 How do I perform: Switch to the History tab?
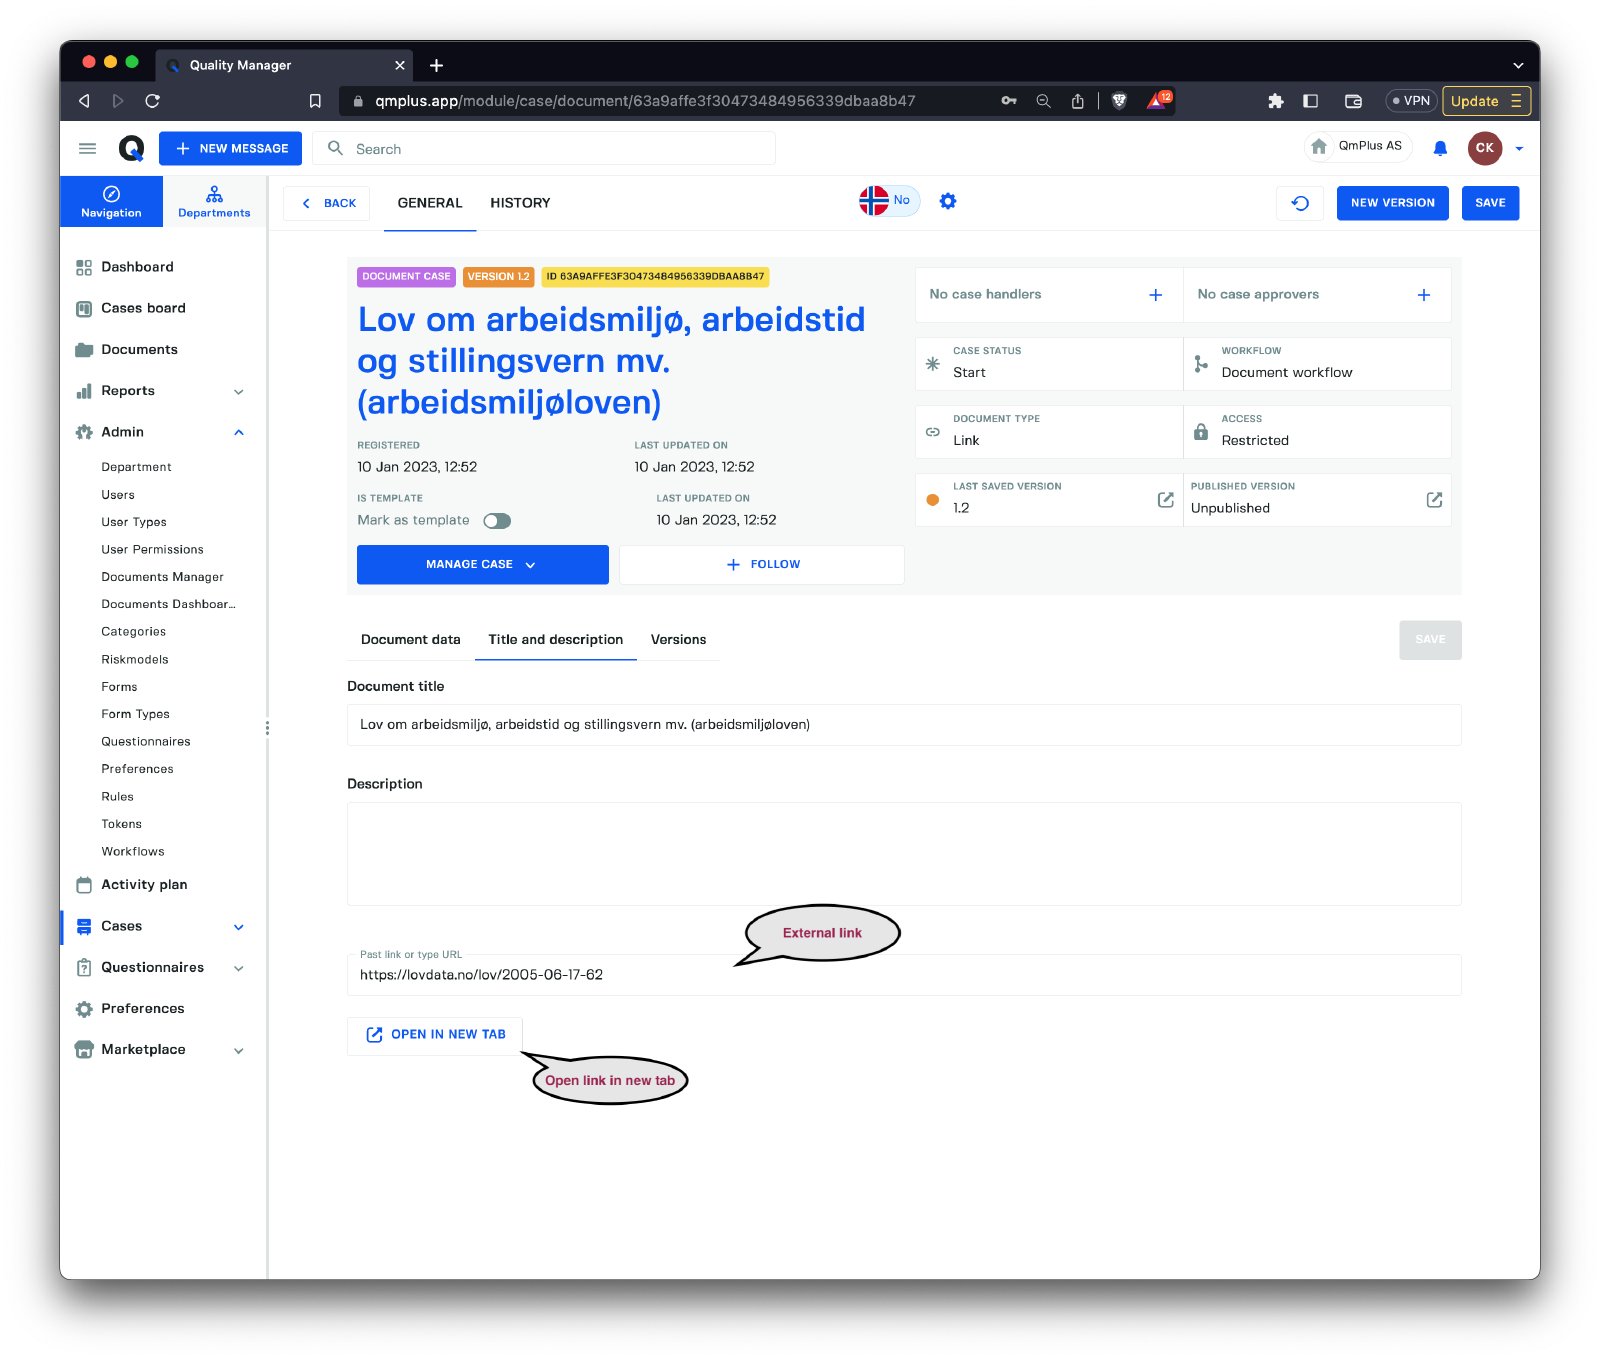(x=520, y=203)
